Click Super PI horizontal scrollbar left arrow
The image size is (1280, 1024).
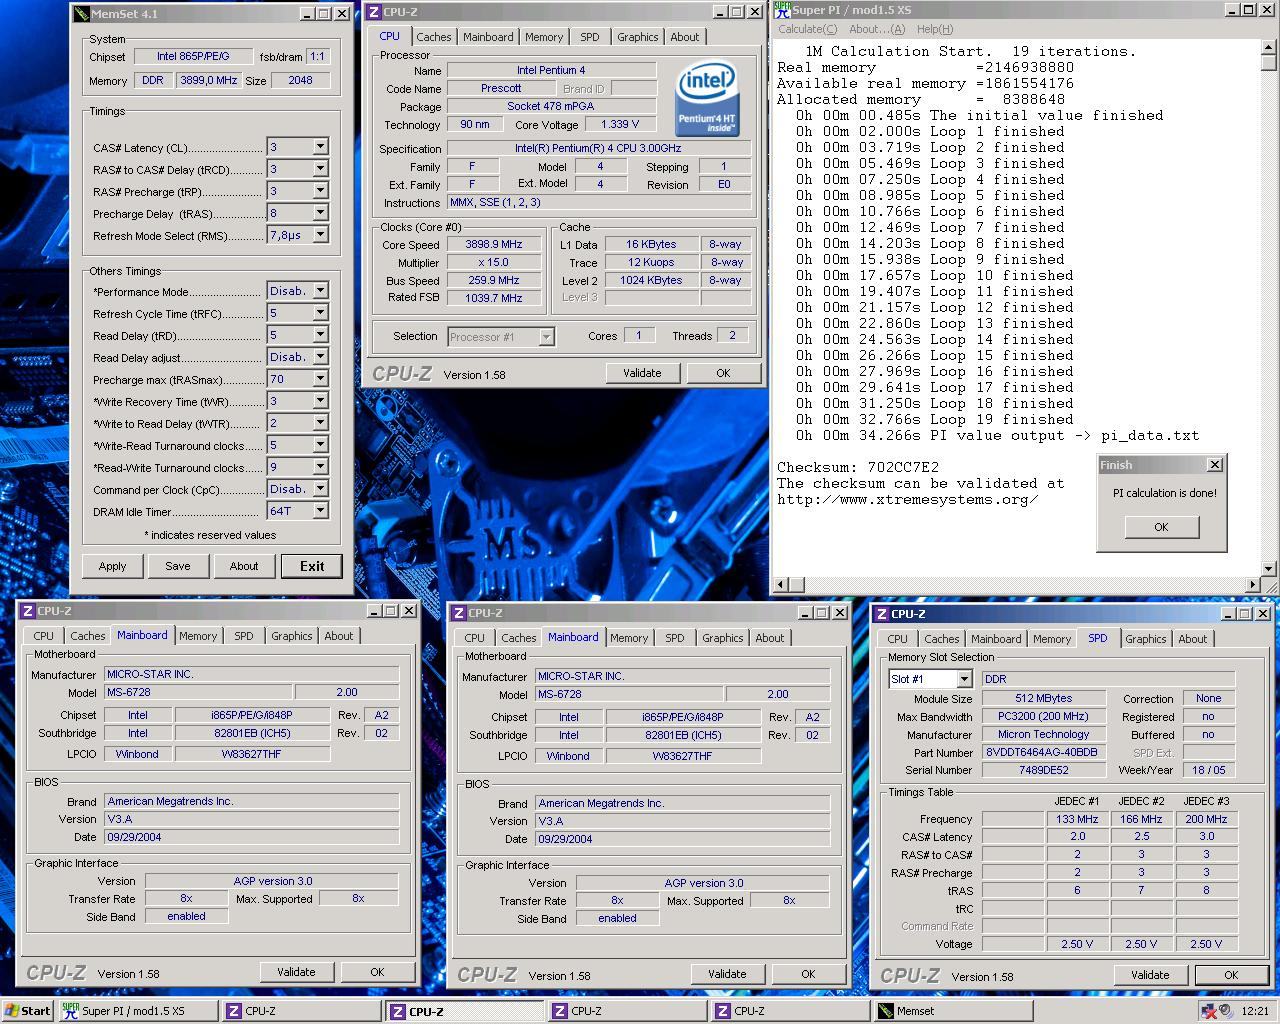[782, 584]
